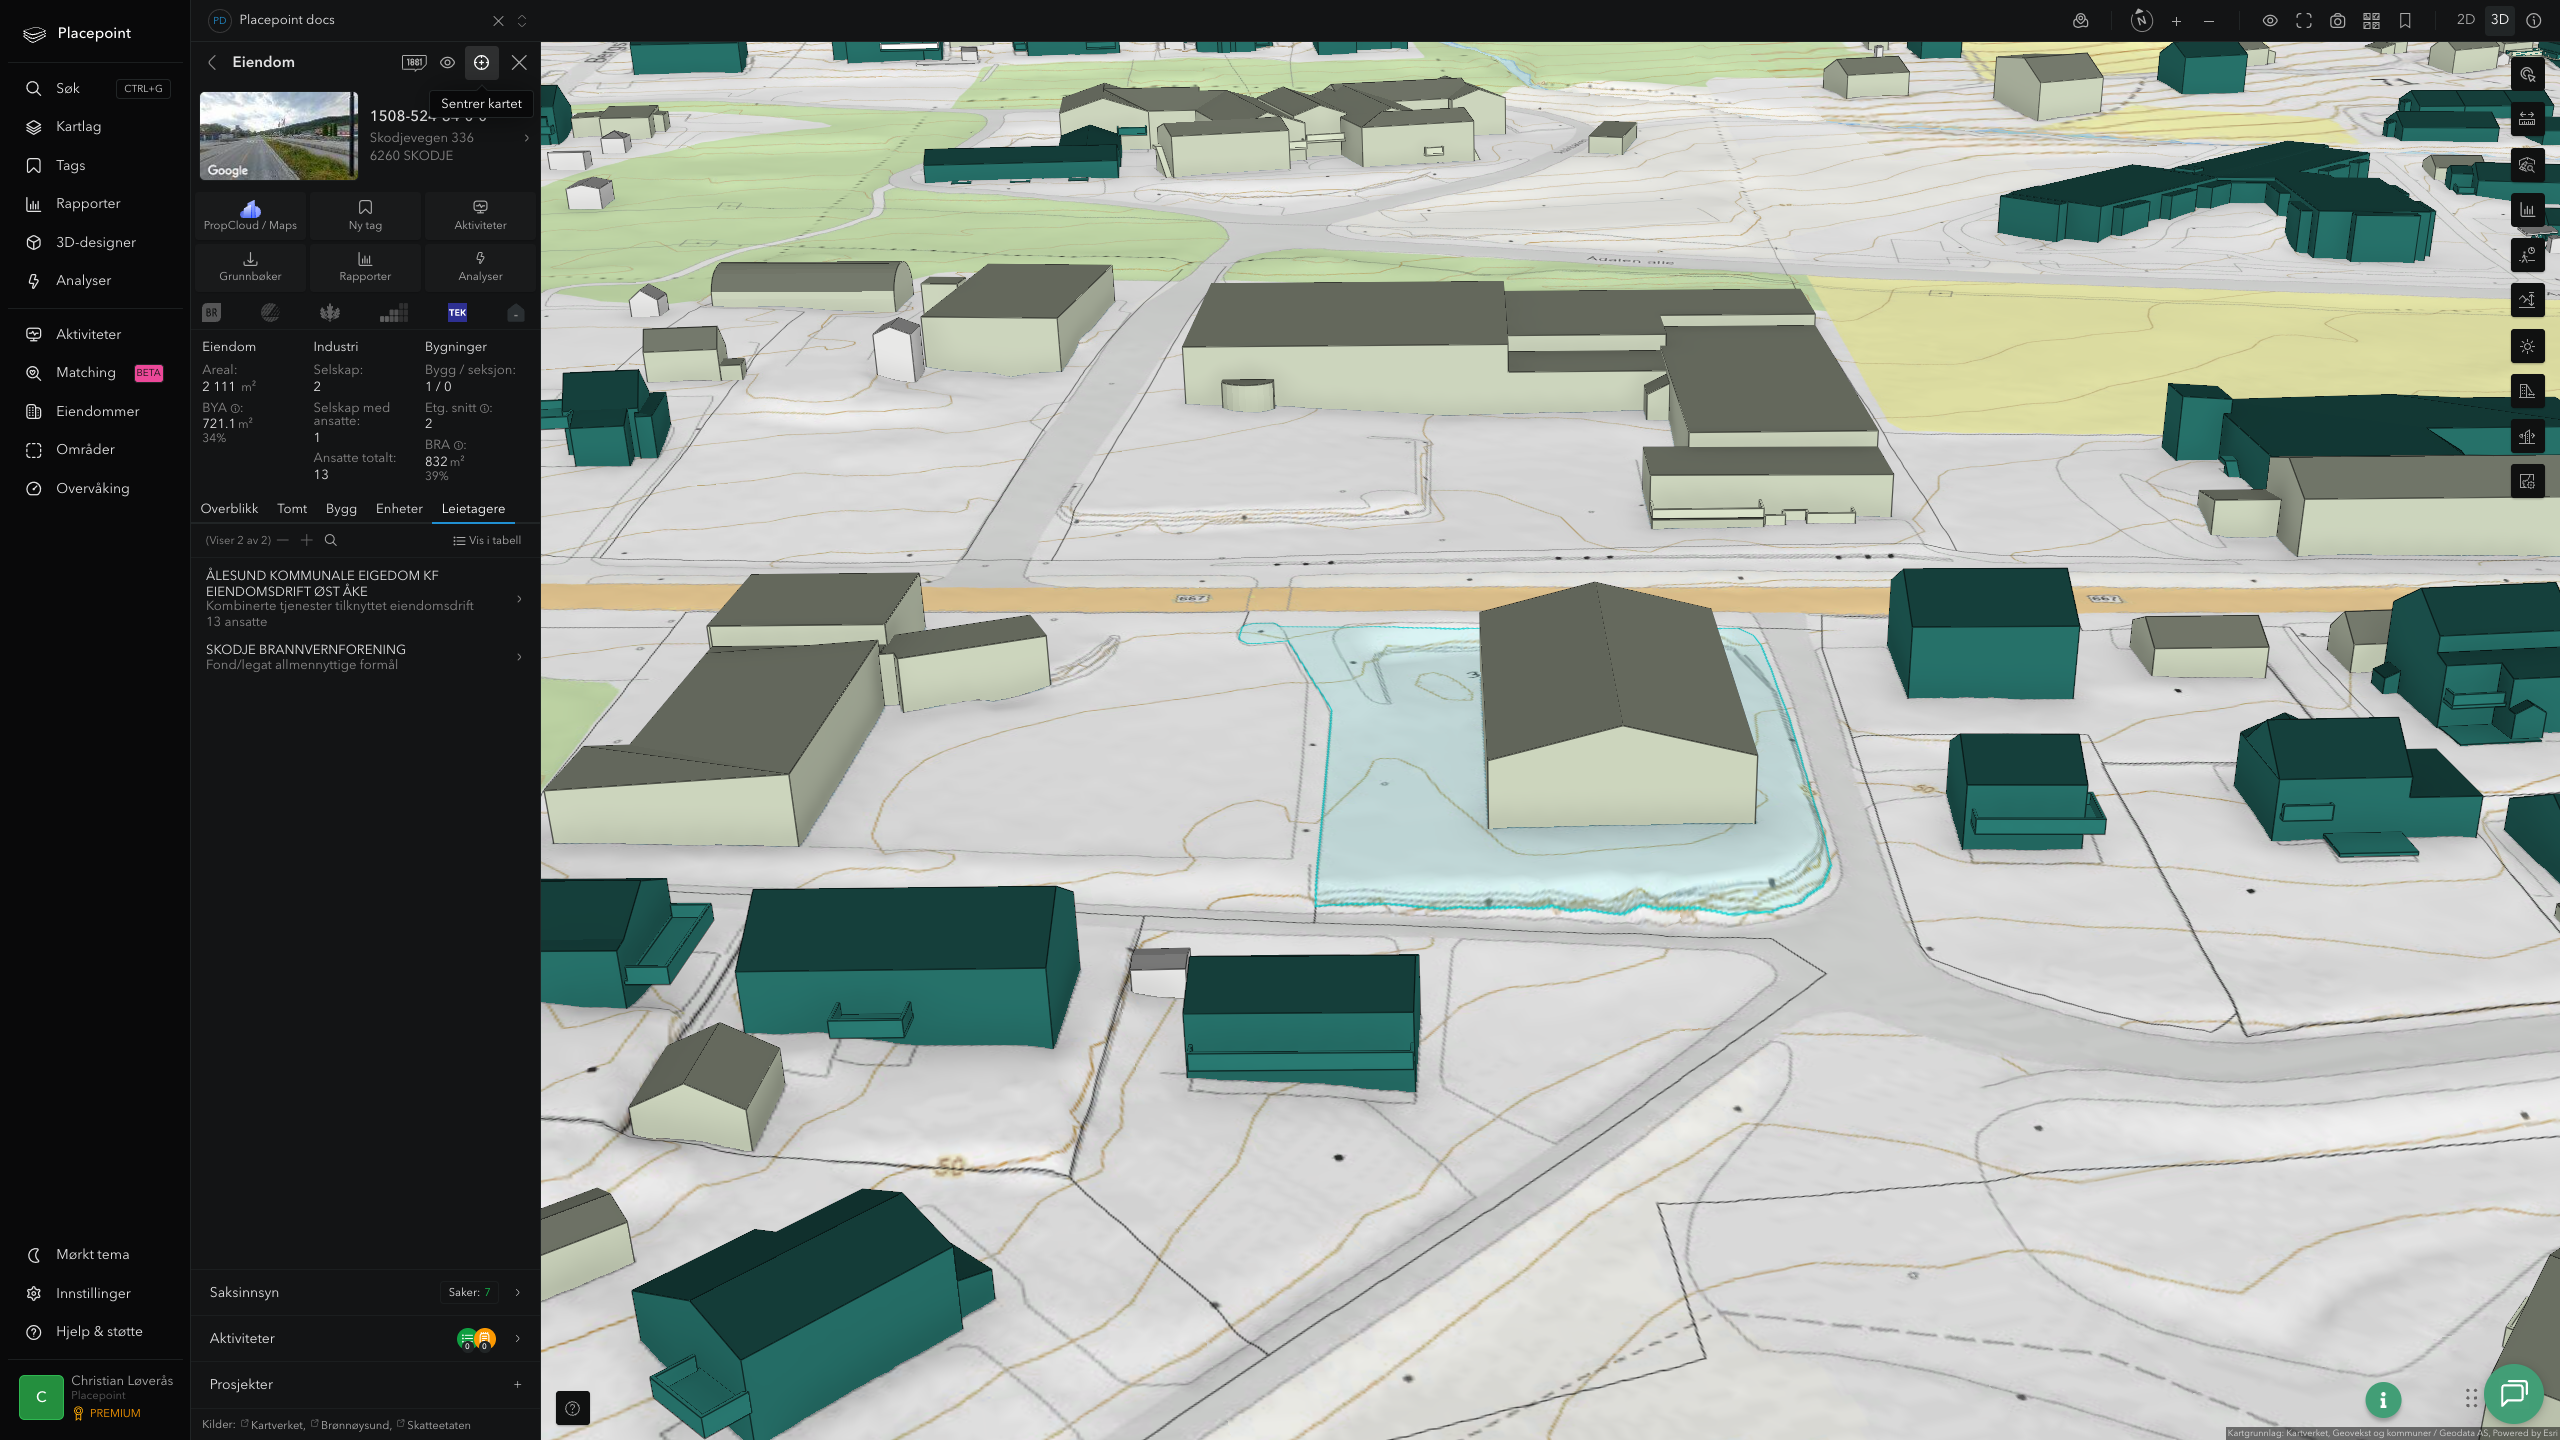This screenshot has height=1440, width=2560.
Task: Expand the tenant list with the plus icon
Action: [307, 540]
